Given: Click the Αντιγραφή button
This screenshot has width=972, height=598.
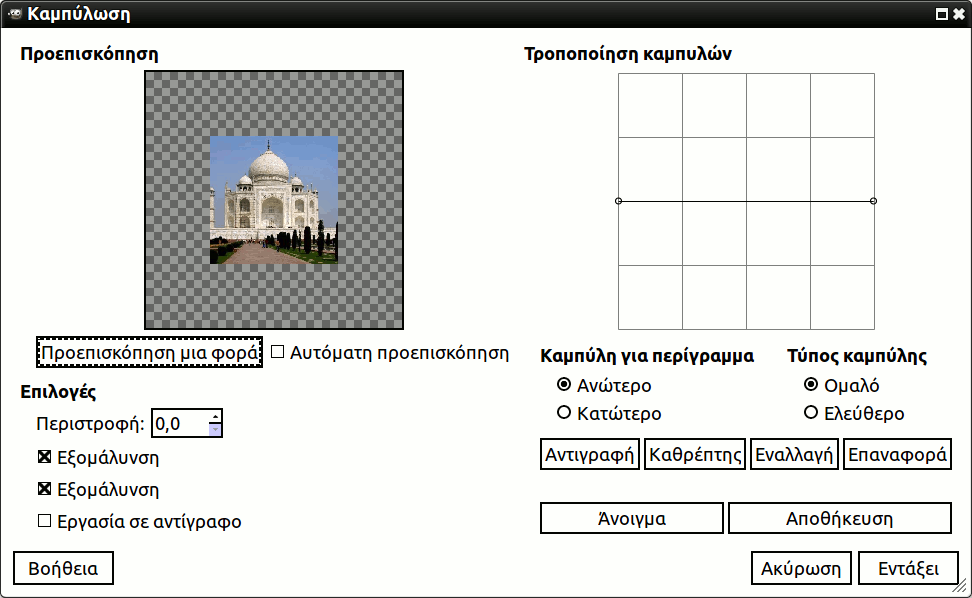Looking at the screenshot, I should pyautogui.click(x=590, y=454).
